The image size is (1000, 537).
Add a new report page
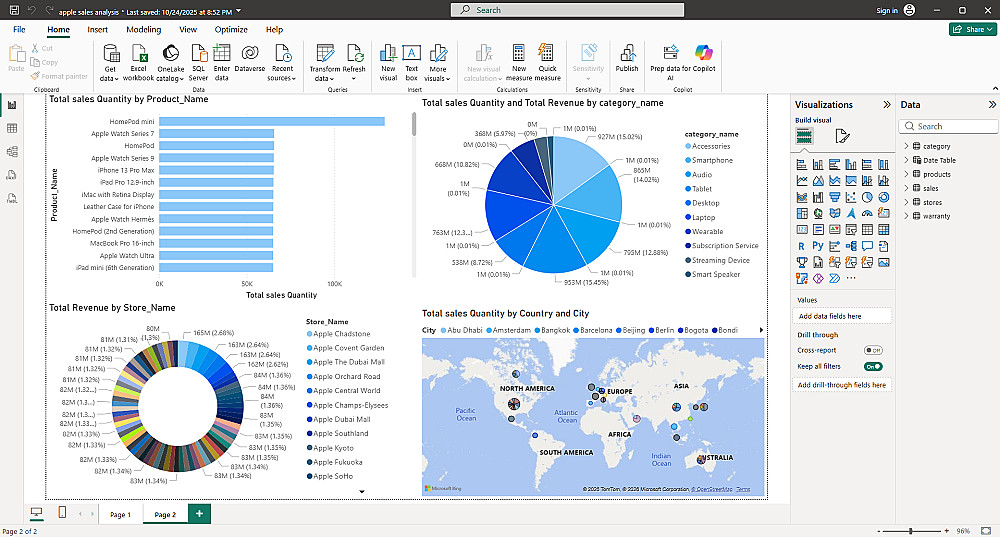click(199, 513)
